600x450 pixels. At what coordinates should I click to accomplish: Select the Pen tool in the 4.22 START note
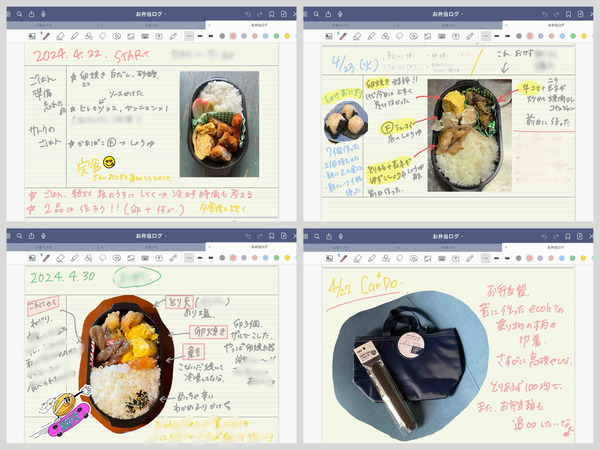click(x=46, y=36)
